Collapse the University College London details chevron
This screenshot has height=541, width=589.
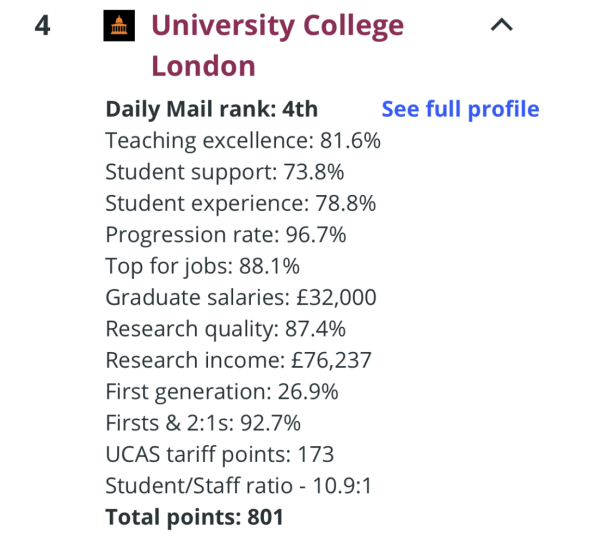[501, 25]
